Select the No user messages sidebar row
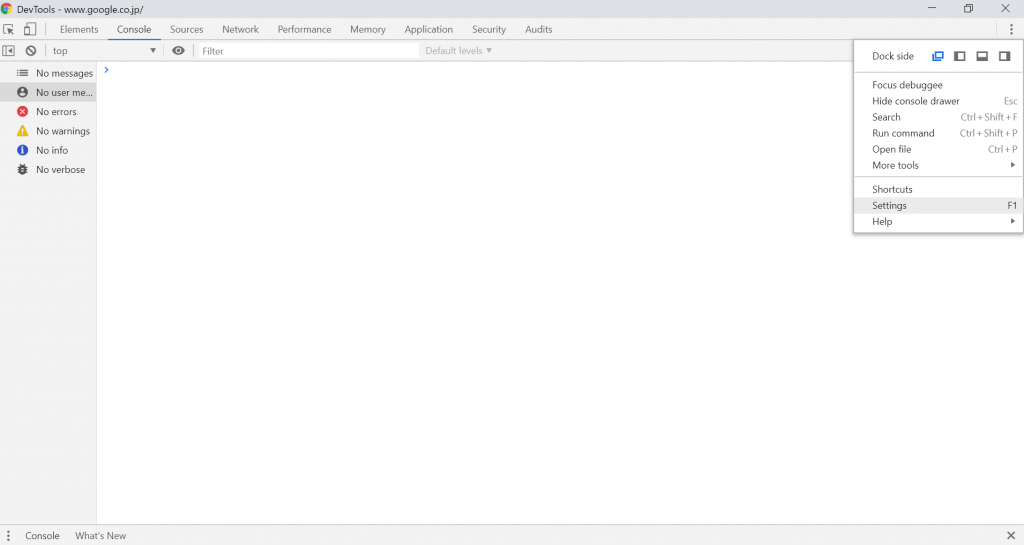The height and width of the screenshot is (545, 1024). (48, 92)
